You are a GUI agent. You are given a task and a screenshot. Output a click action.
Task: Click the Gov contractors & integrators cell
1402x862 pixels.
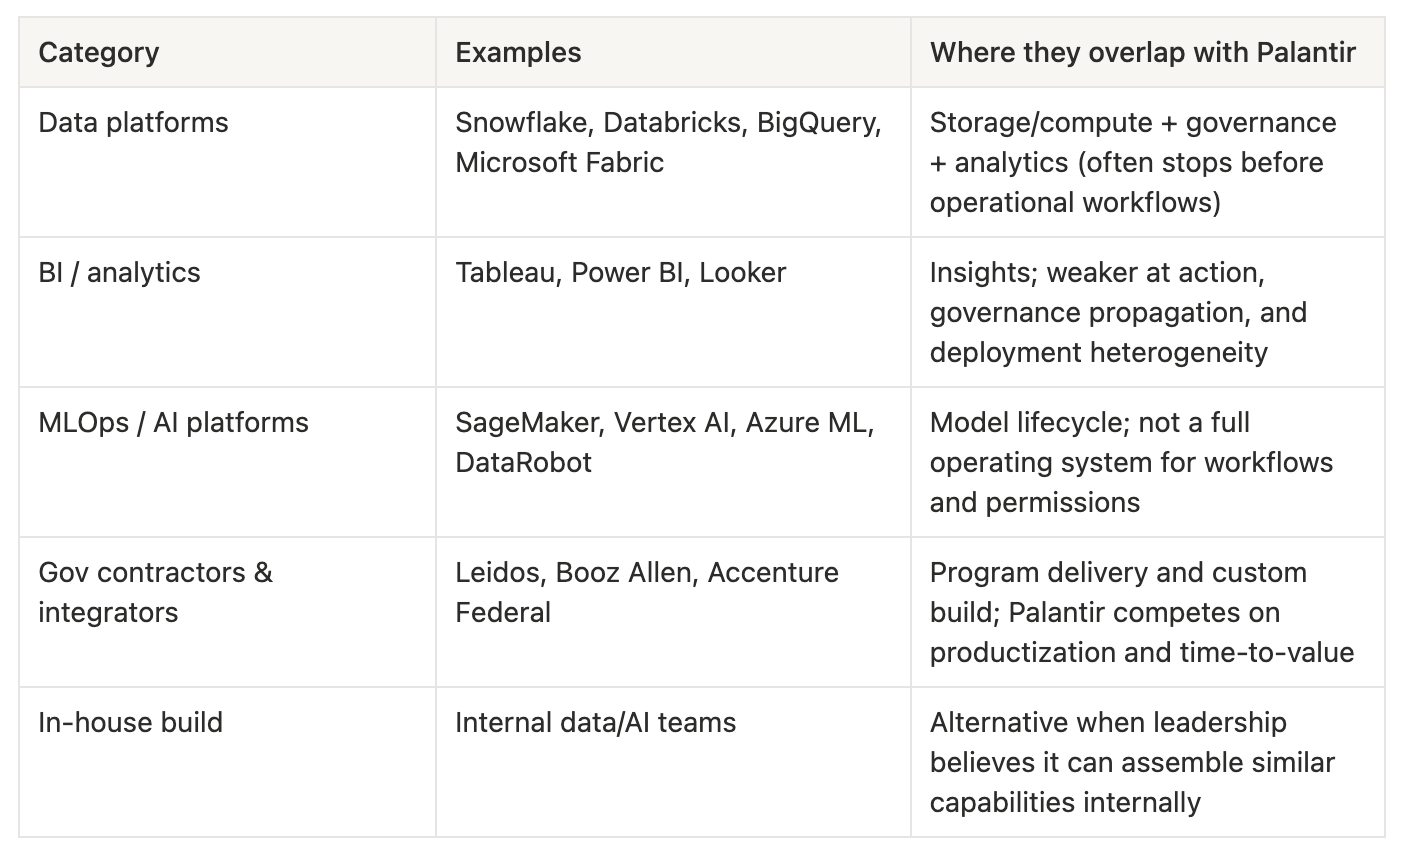tap(155, 592)
